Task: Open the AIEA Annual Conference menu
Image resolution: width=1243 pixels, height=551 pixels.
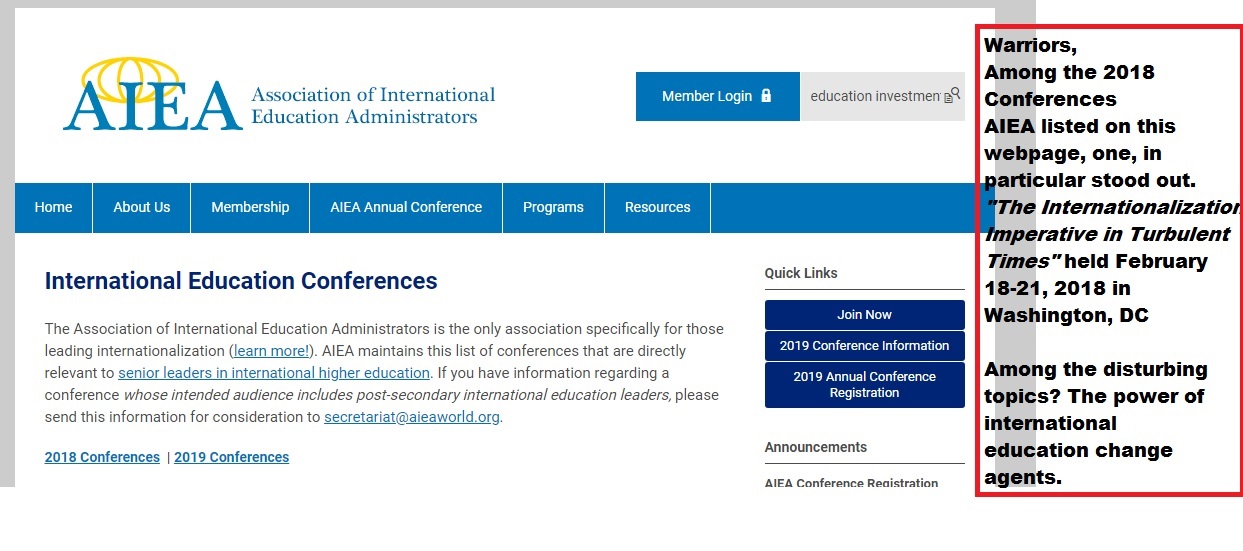Action: tap(406, 208)
